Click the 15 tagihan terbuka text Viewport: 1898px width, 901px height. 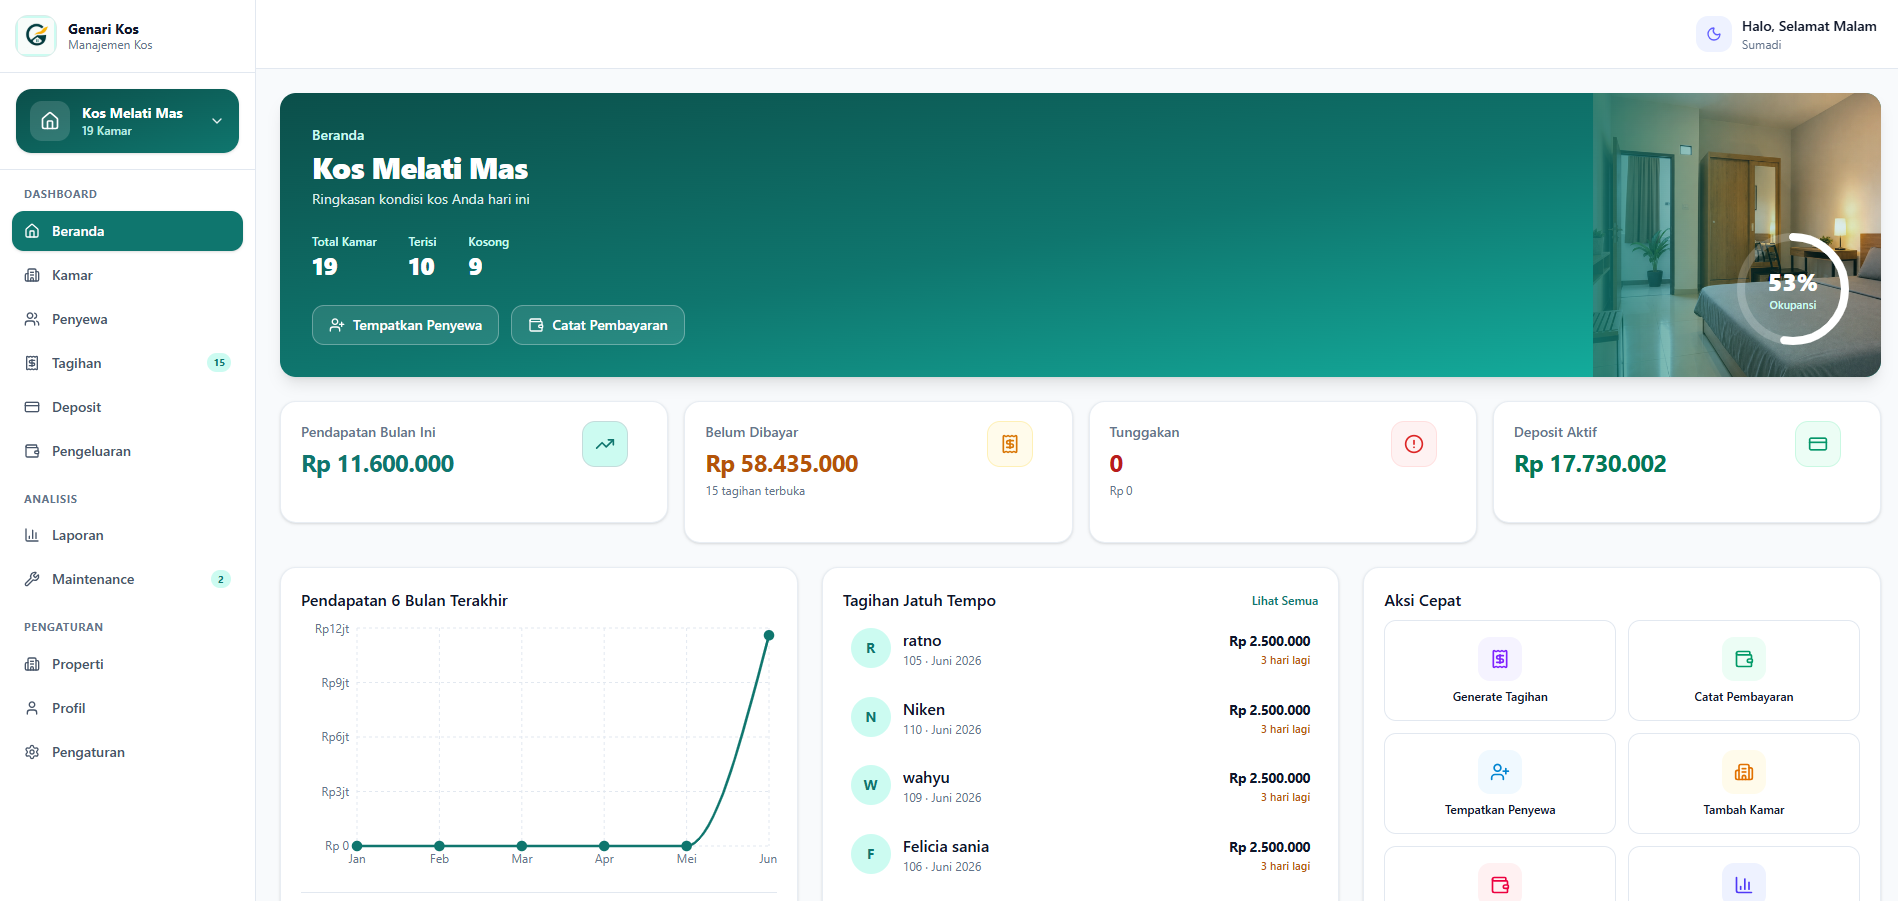[755, 491]
